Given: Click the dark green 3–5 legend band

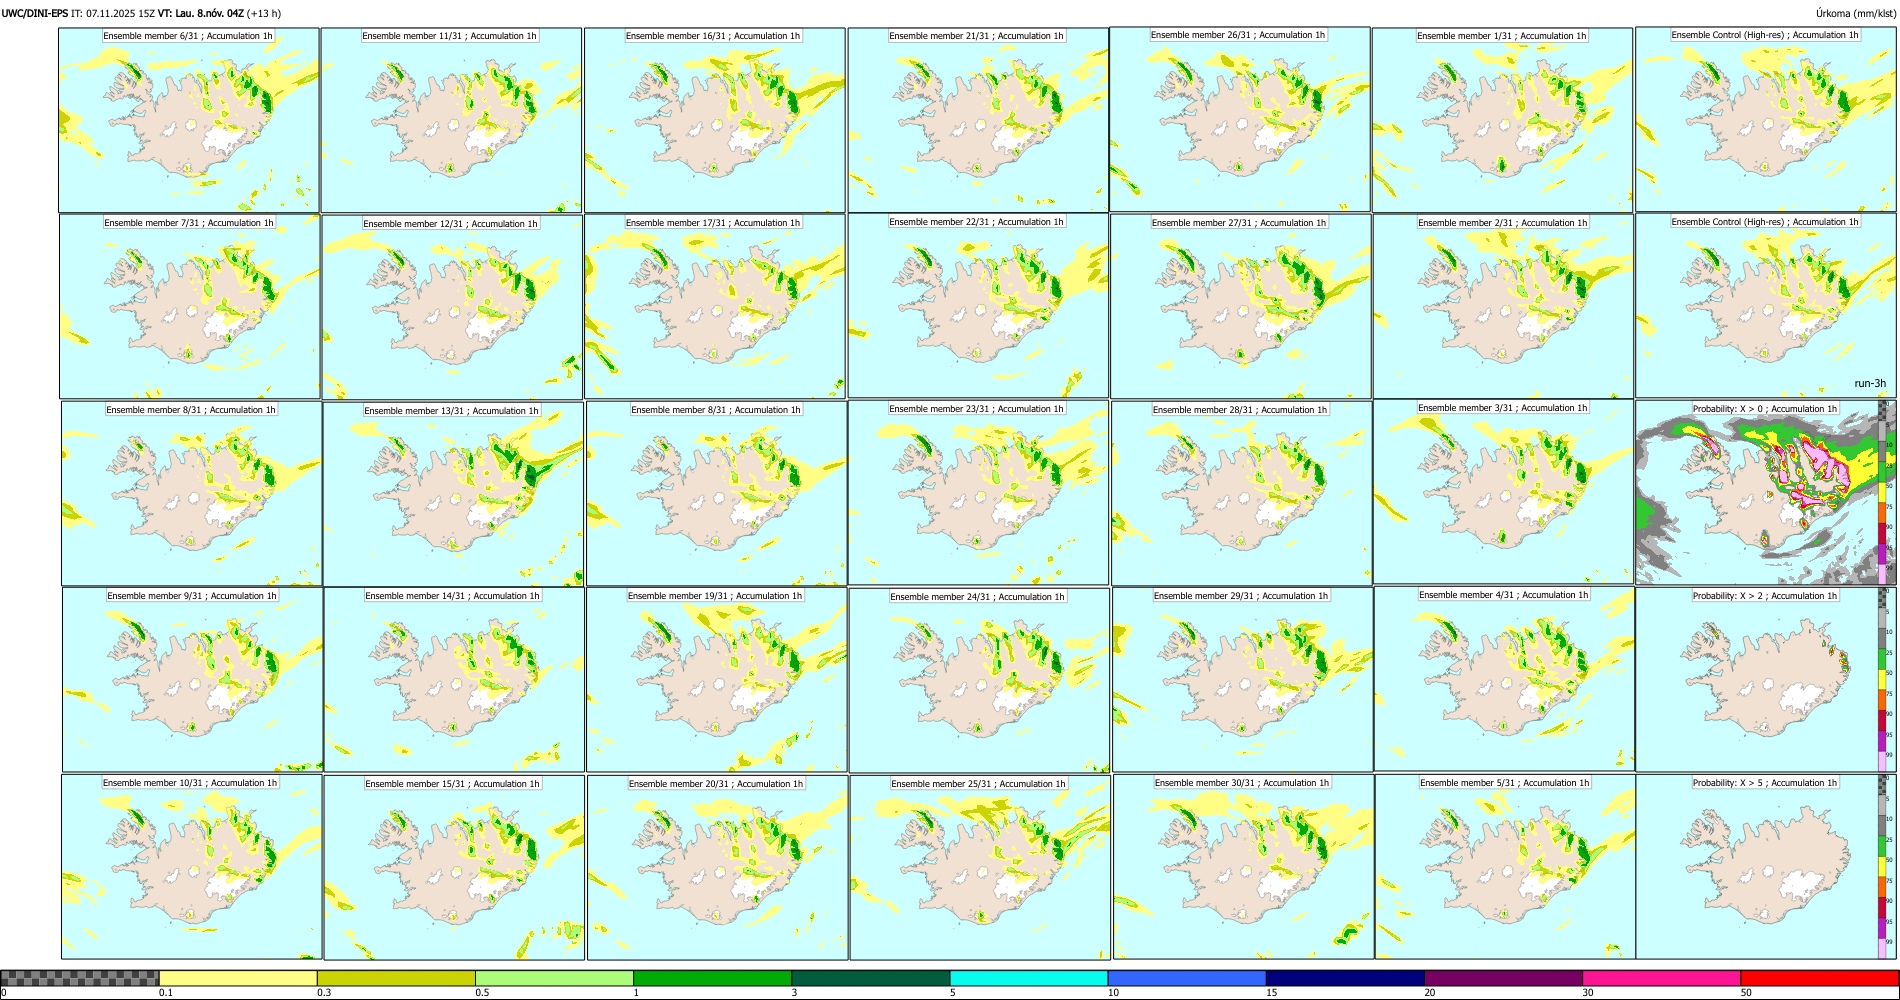Looking at the screenshot, I should click(870, 978).
